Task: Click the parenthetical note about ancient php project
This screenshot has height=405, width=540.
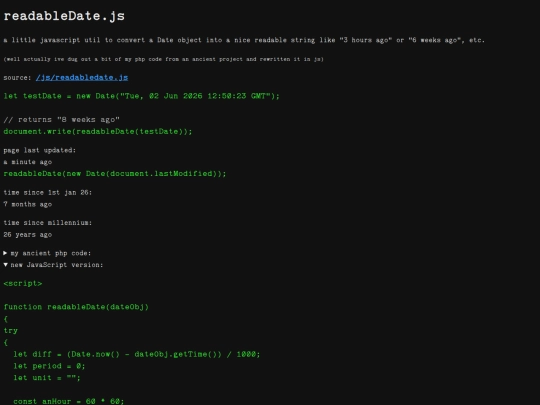Action: (x=163, y=59)
